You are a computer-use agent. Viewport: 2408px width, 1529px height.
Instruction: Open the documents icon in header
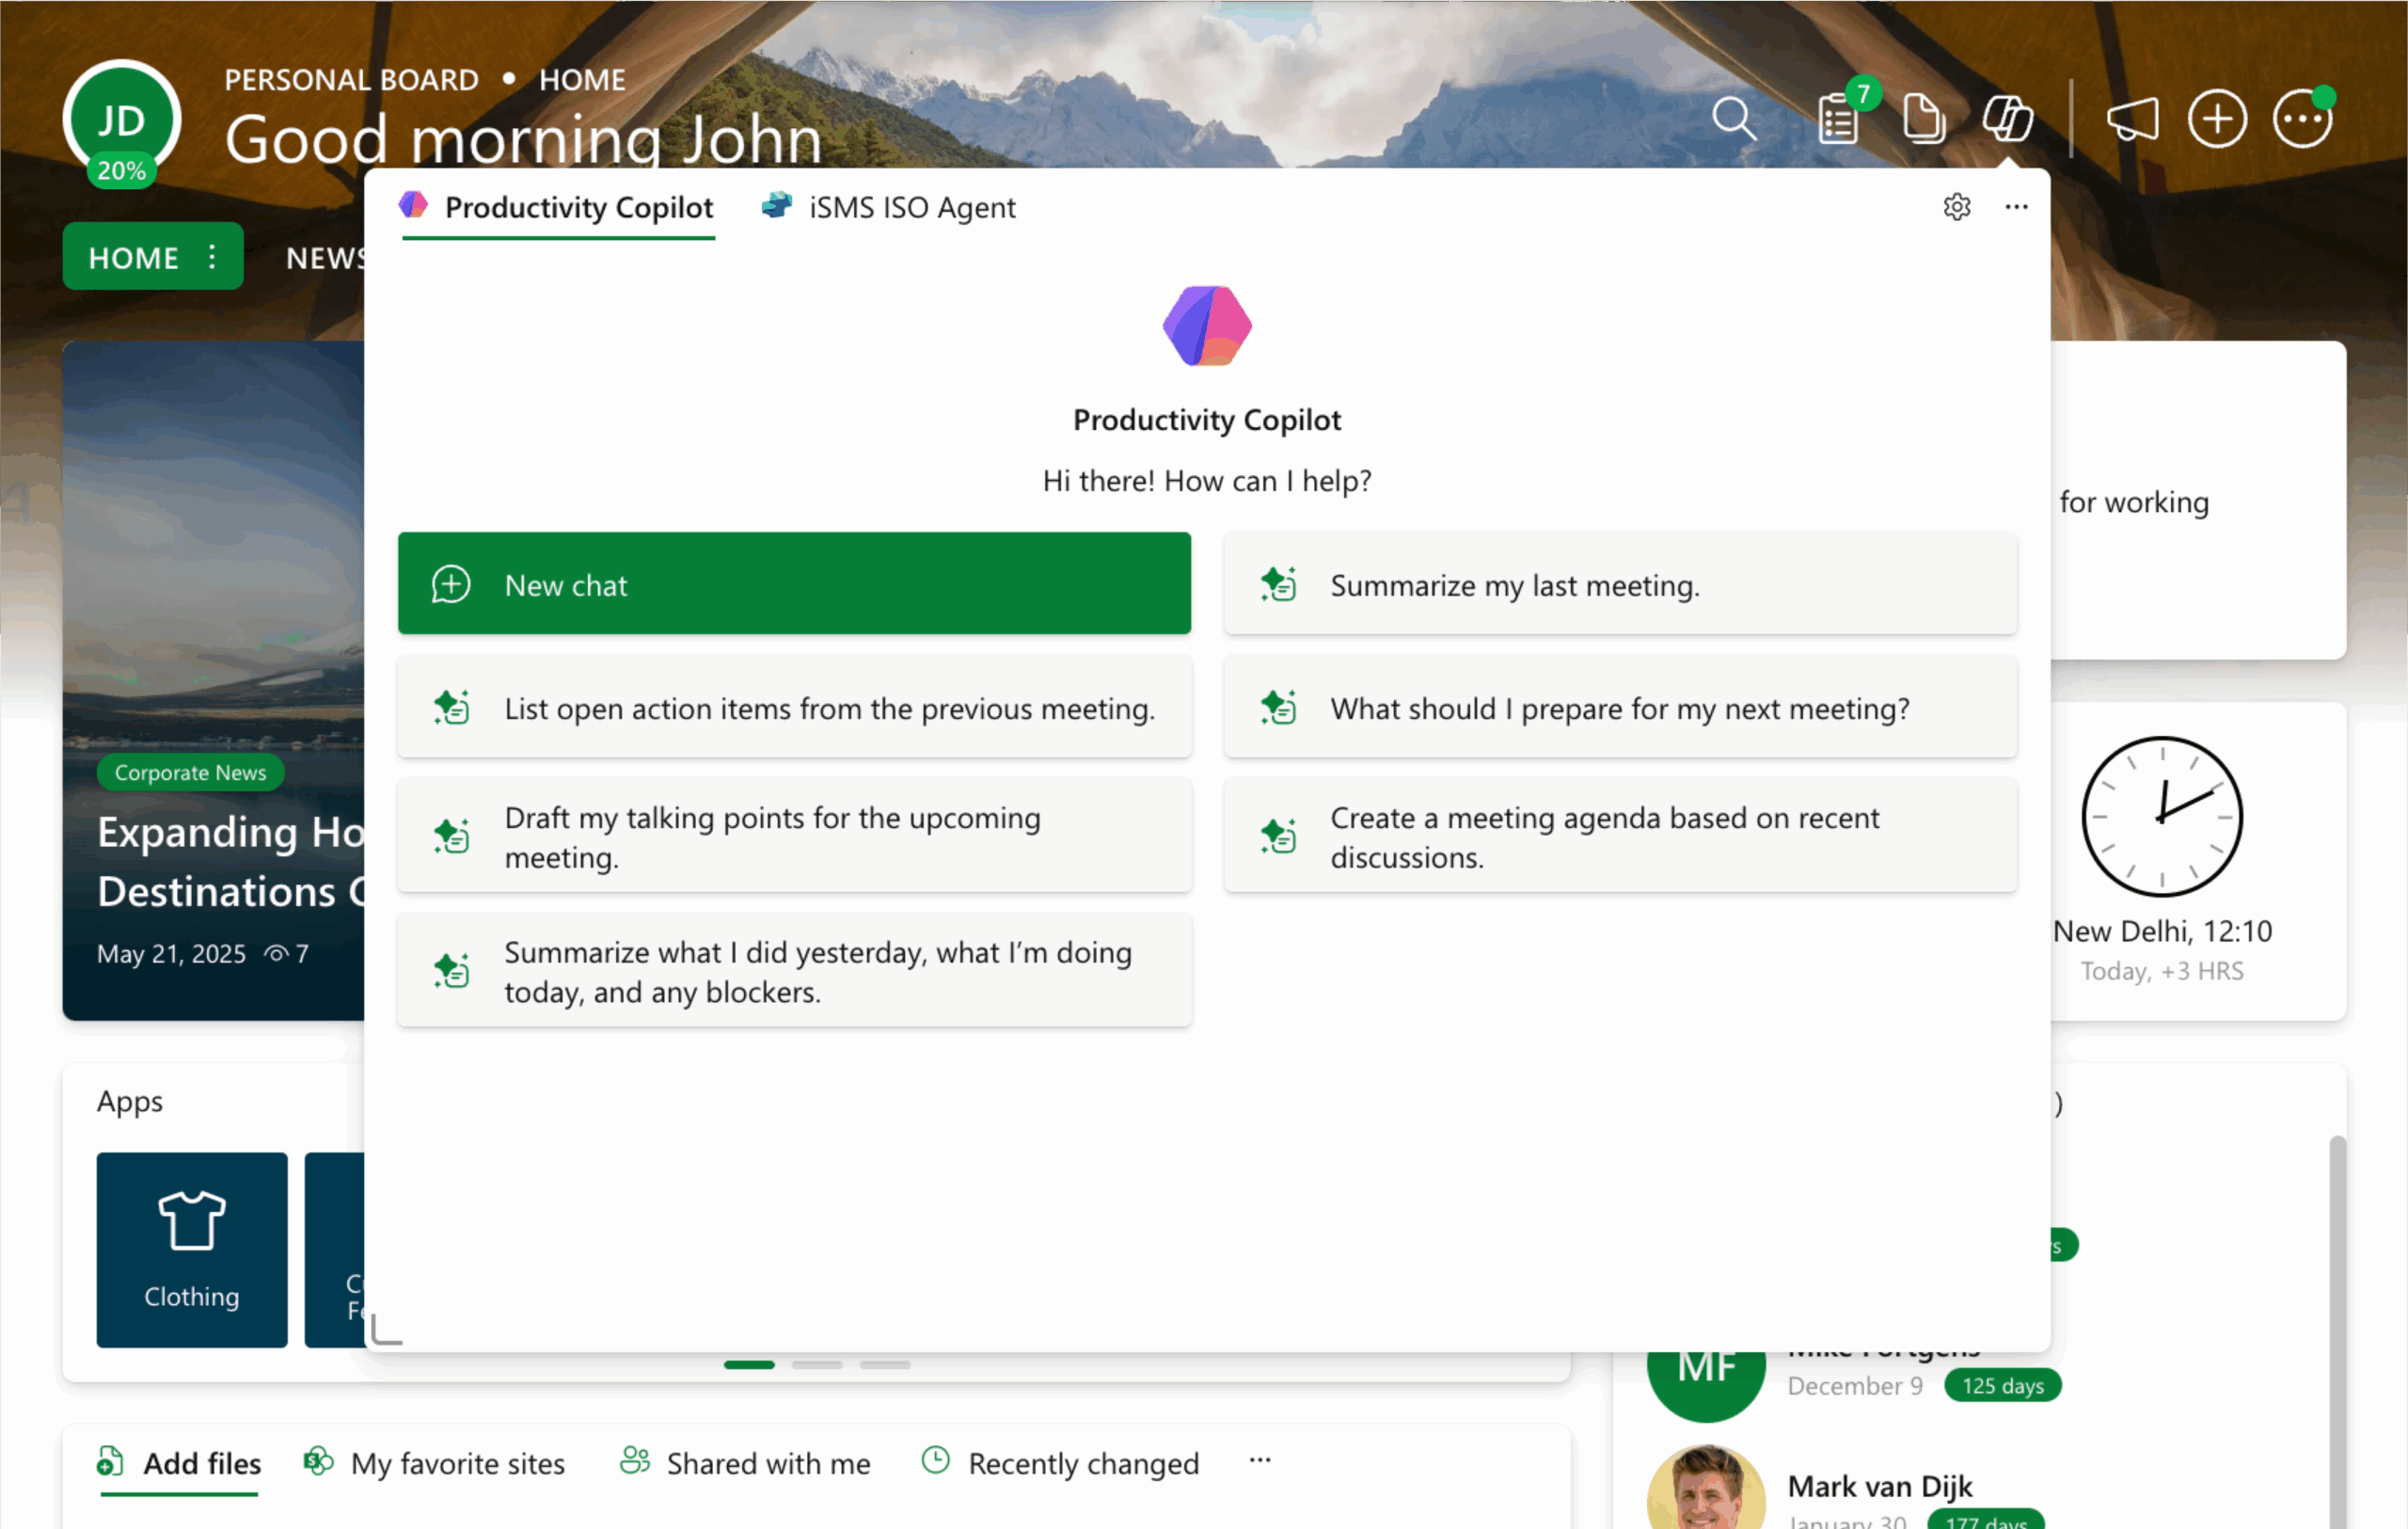(1923, 120)
